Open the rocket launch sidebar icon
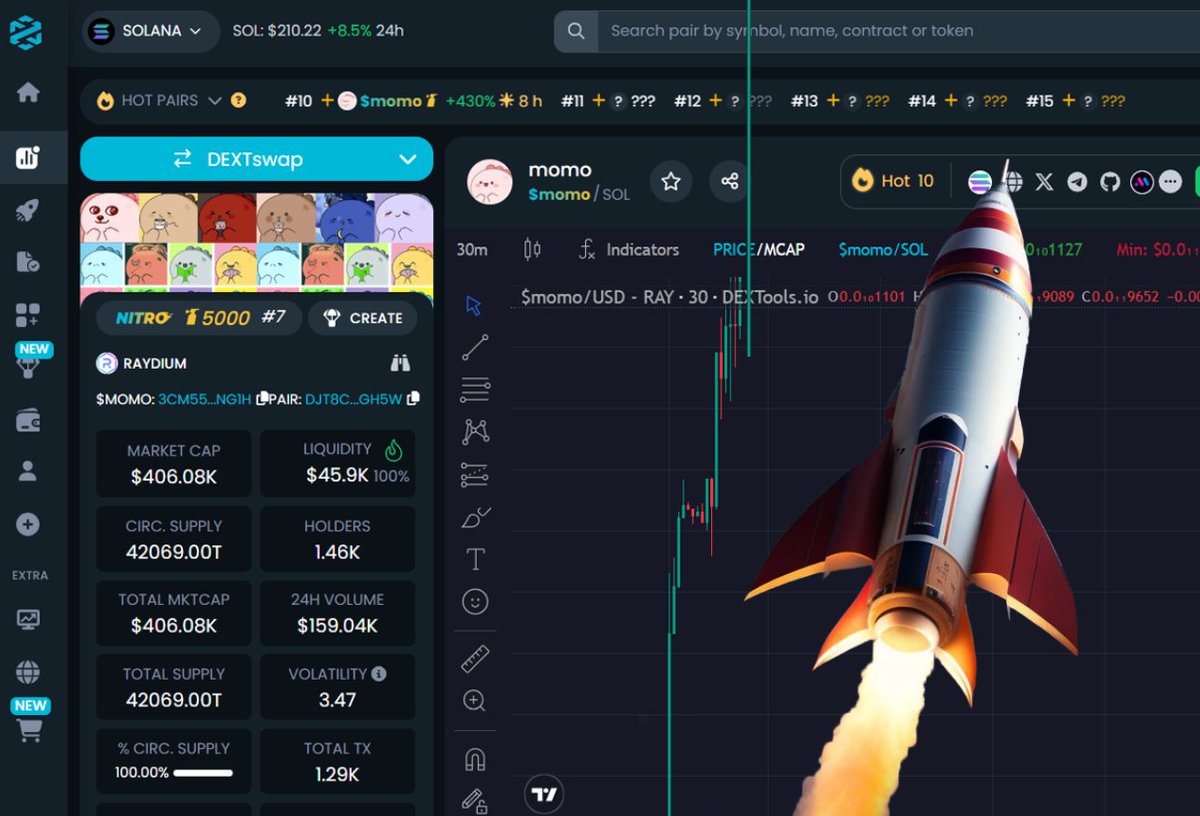1200x816 pixels. coord(28,210)
